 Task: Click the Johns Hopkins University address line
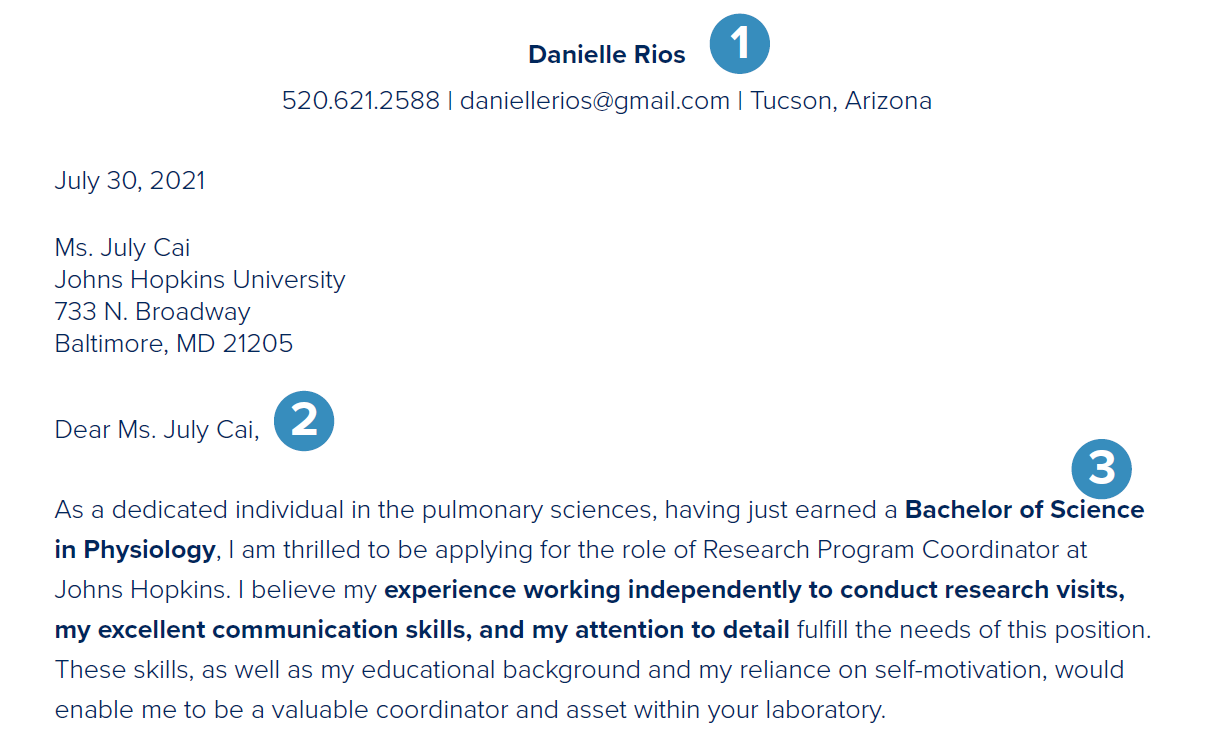pos(200,280)
